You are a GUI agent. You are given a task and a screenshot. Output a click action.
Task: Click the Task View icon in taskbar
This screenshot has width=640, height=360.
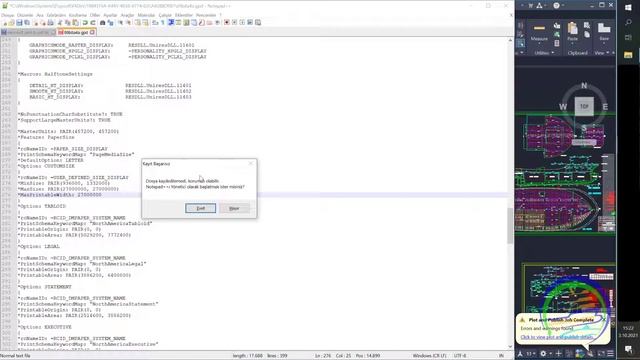628,38
